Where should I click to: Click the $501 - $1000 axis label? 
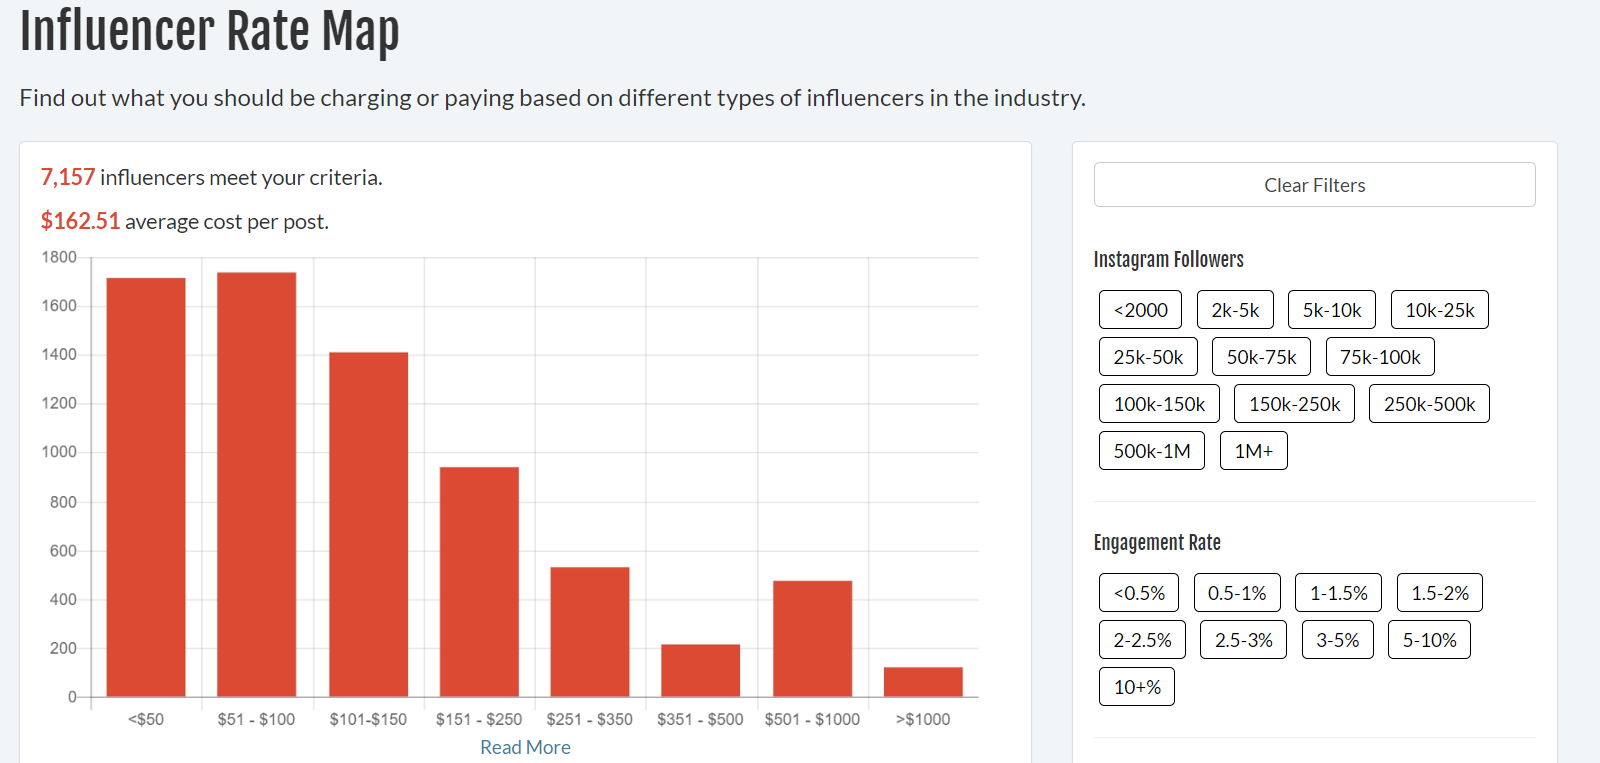pos(812,719)
